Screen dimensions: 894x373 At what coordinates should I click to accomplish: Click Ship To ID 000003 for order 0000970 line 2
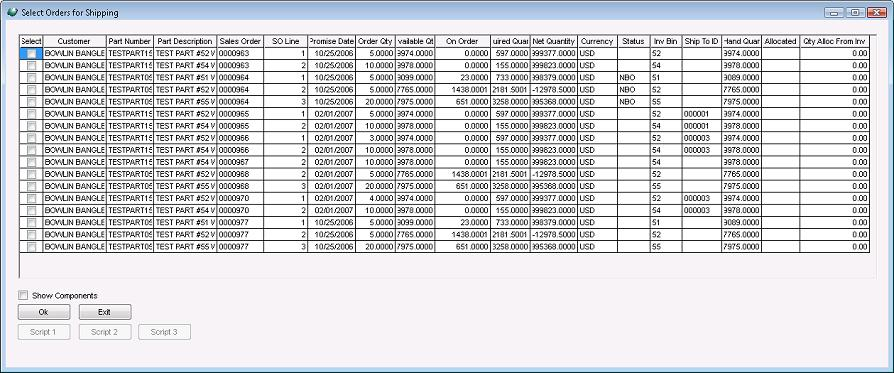click(702, 210)
